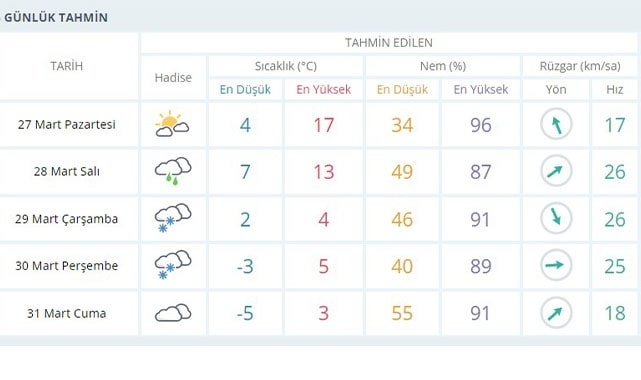Screen dimensions: 641x380
Task: Click the GÜNLÜK TAHMİN heading
Action: click(56, 18)
